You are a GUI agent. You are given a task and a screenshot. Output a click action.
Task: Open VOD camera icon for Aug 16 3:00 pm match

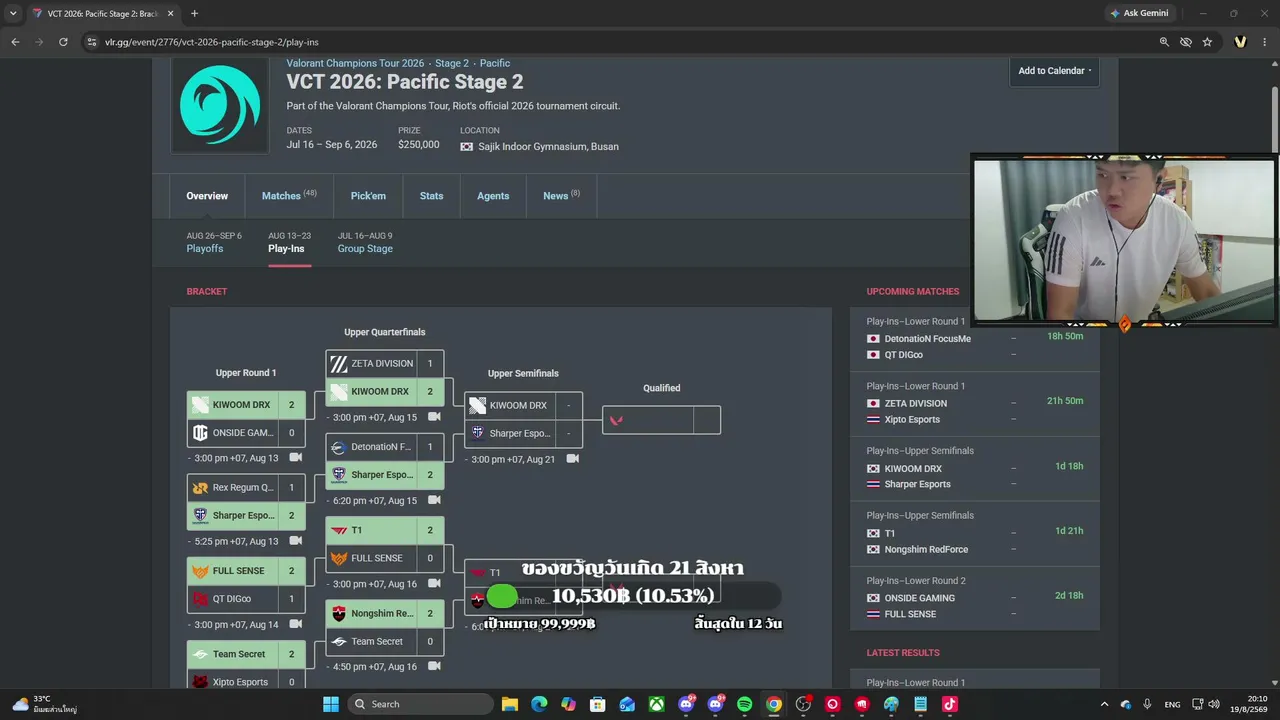(x=434, y=584)
